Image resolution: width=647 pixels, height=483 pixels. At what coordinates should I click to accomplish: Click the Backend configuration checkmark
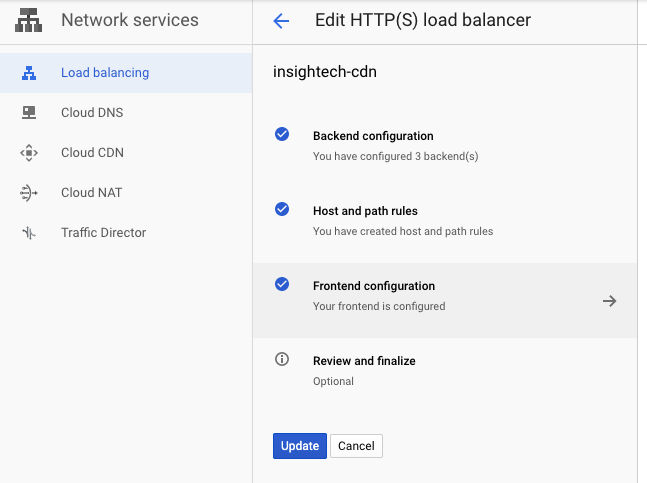tap(282, 134)
